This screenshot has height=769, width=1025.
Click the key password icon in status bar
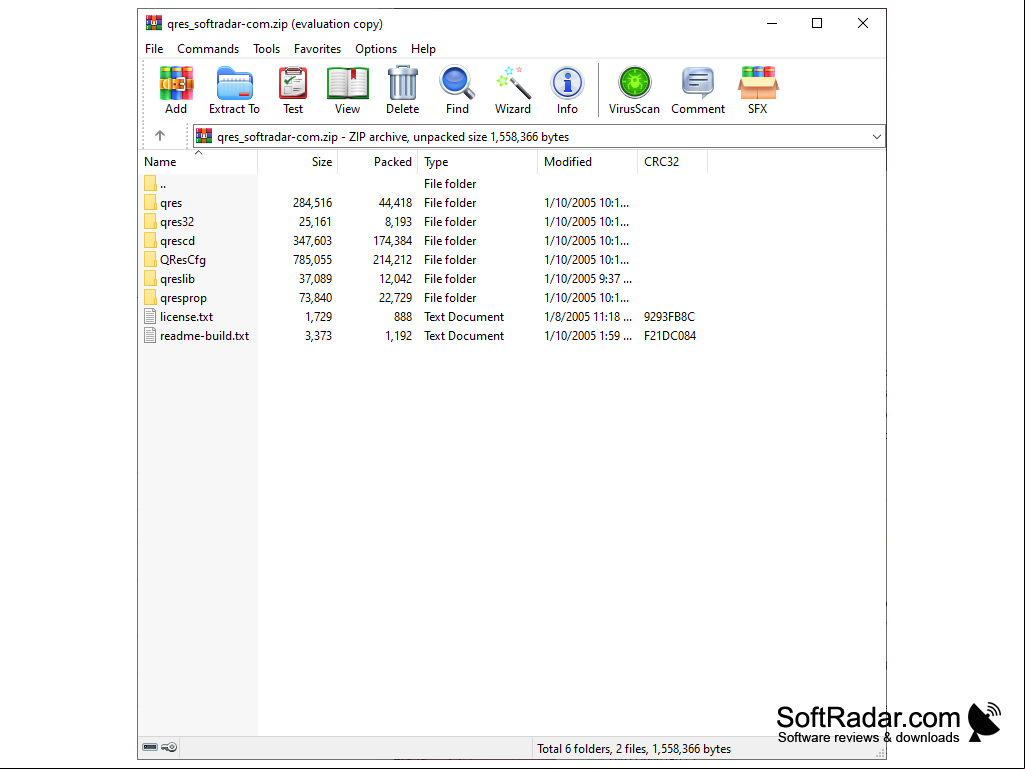click(169, 747)
